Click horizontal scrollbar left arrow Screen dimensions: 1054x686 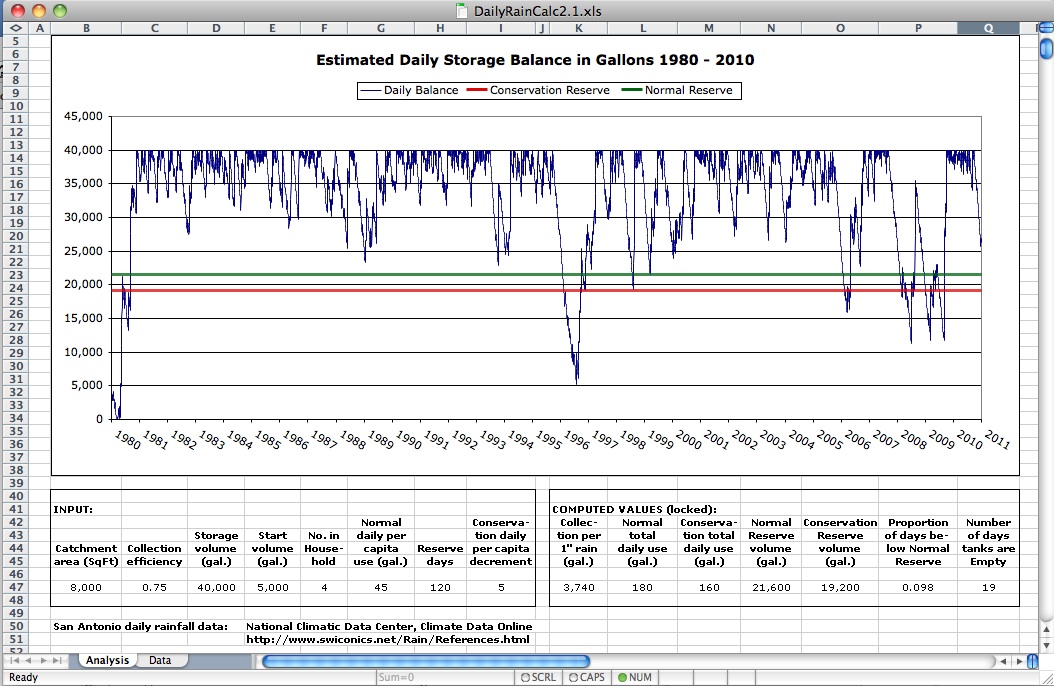[x=1003, y=661]
